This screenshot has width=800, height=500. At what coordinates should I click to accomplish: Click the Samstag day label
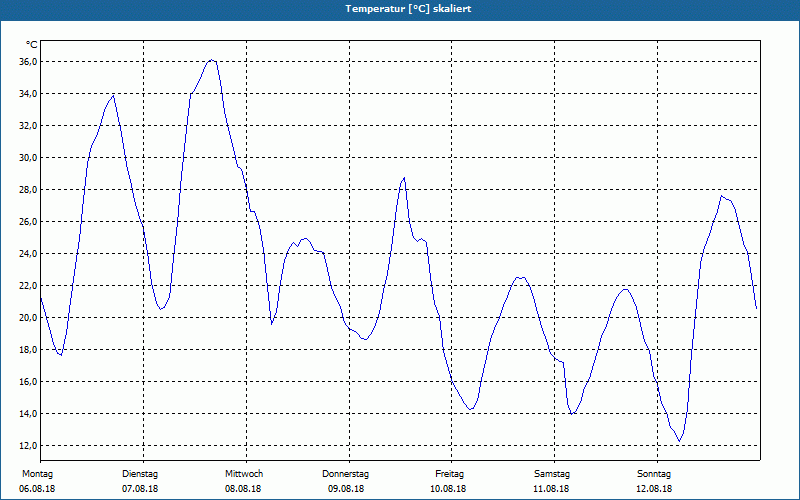(x=552, y=474)
